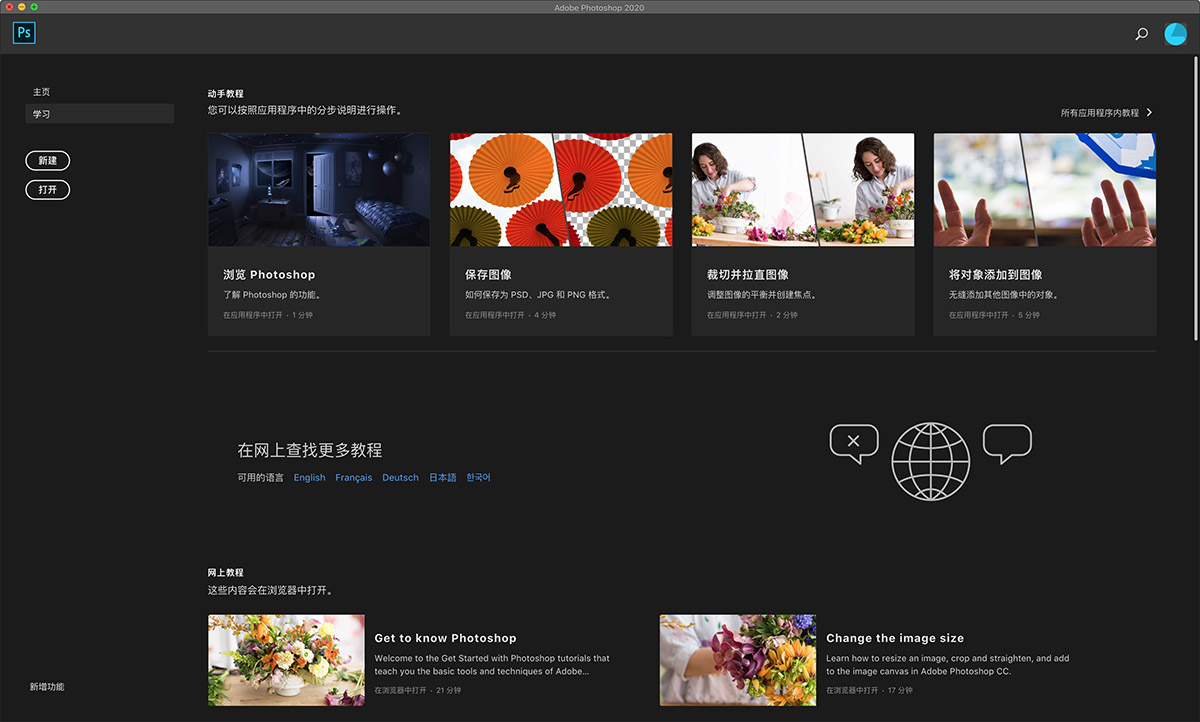Click the 新建 button

[x=48, y=160]
